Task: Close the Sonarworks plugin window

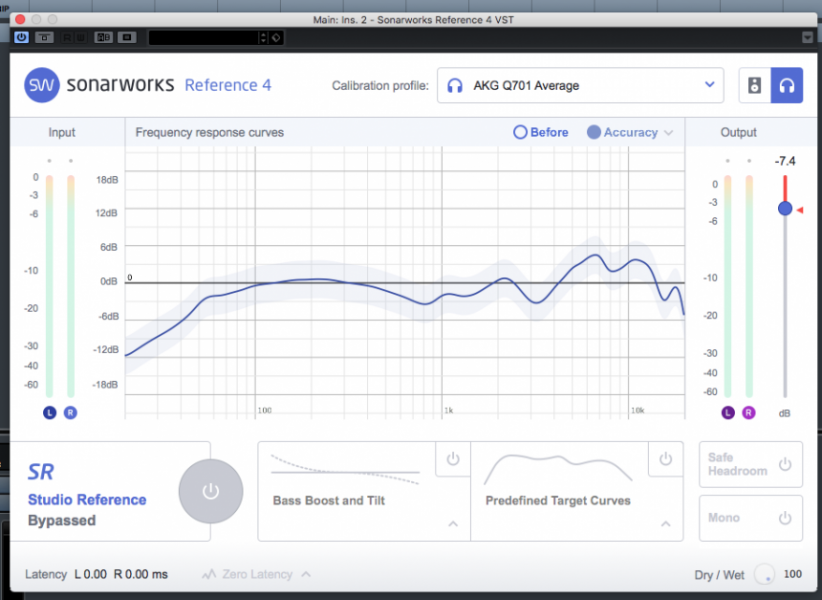Action: (x=20, y=19)
